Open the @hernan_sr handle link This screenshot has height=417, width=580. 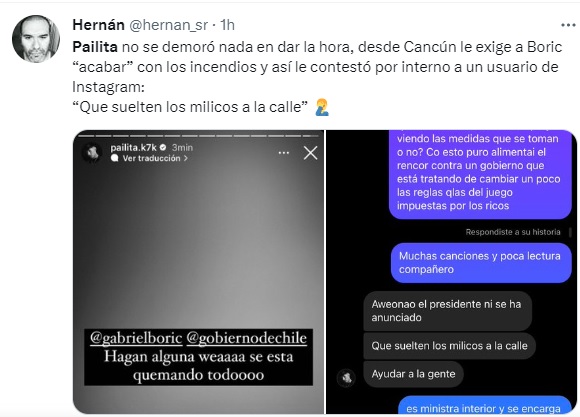(168, 25)
